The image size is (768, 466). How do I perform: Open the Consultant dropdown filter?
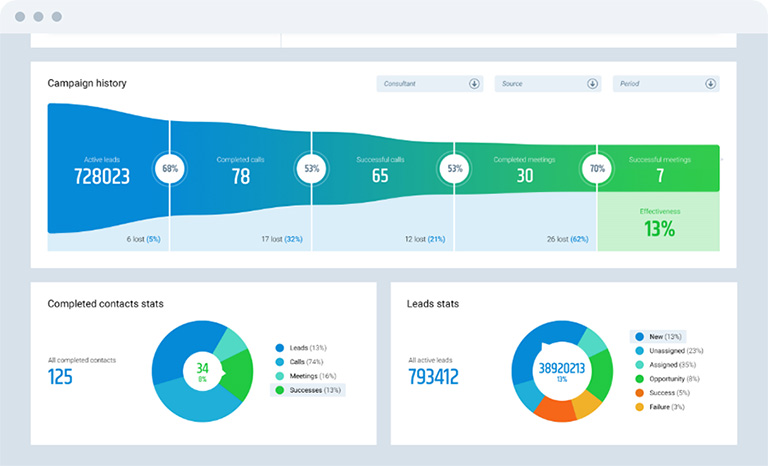tap(430, 84)
